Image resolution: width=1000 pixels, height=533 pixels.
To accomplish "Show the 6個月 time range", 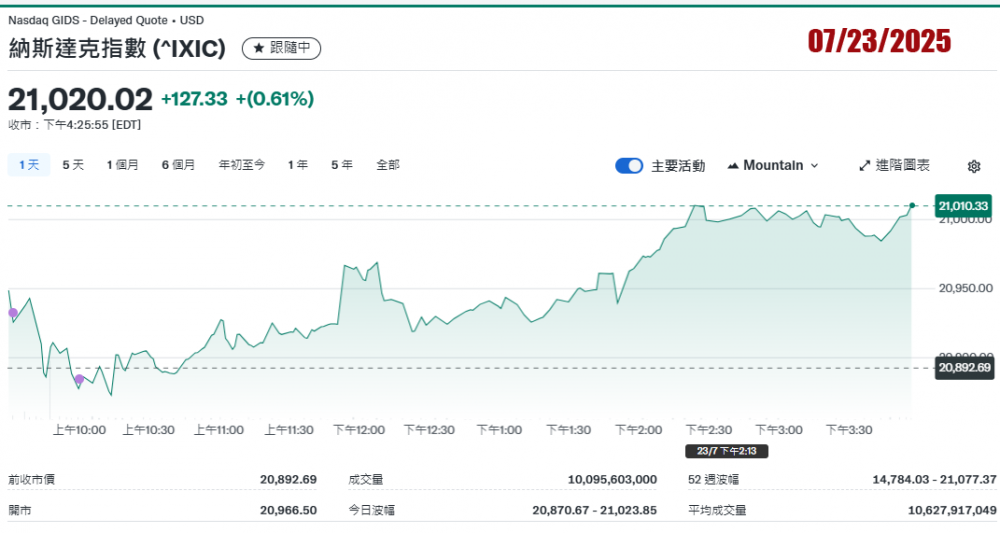I will (178, 165).
